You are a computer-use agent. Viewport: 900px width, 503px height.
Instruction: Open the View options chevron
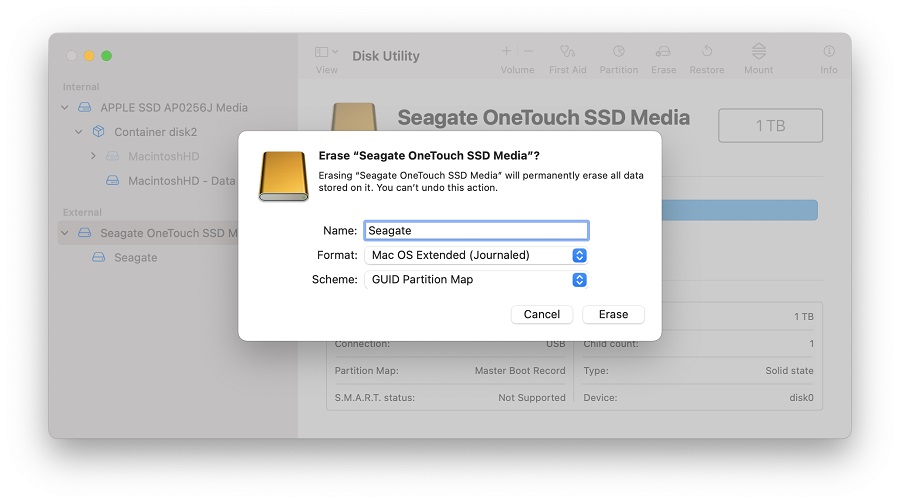pos(335,52)
